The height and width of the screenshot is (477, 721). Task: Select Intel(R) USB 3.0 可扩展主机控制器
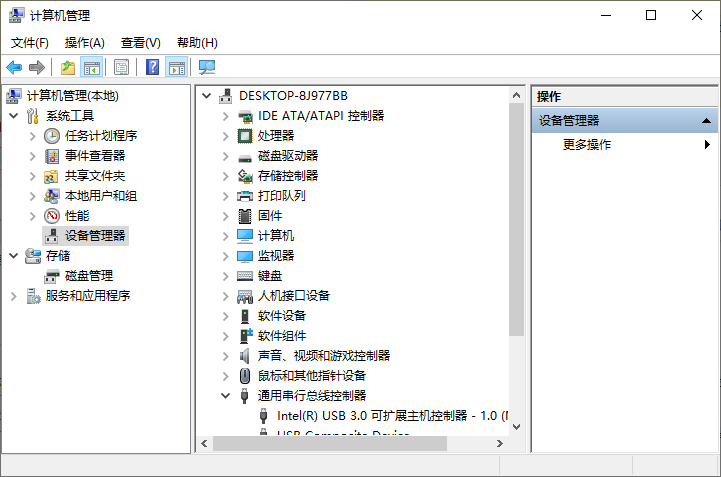coord(392,416)
